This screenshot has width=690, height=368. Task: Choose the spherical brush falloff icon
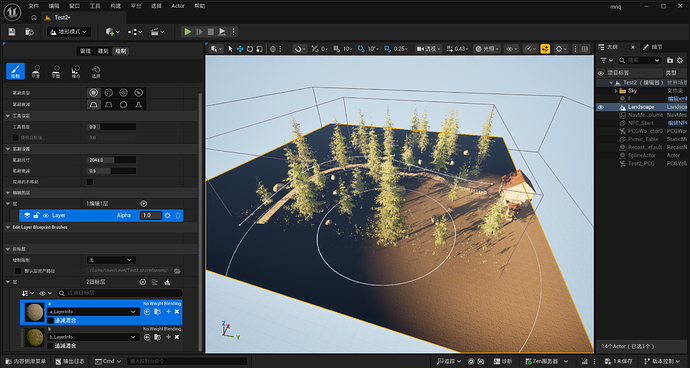click(124, 105)
